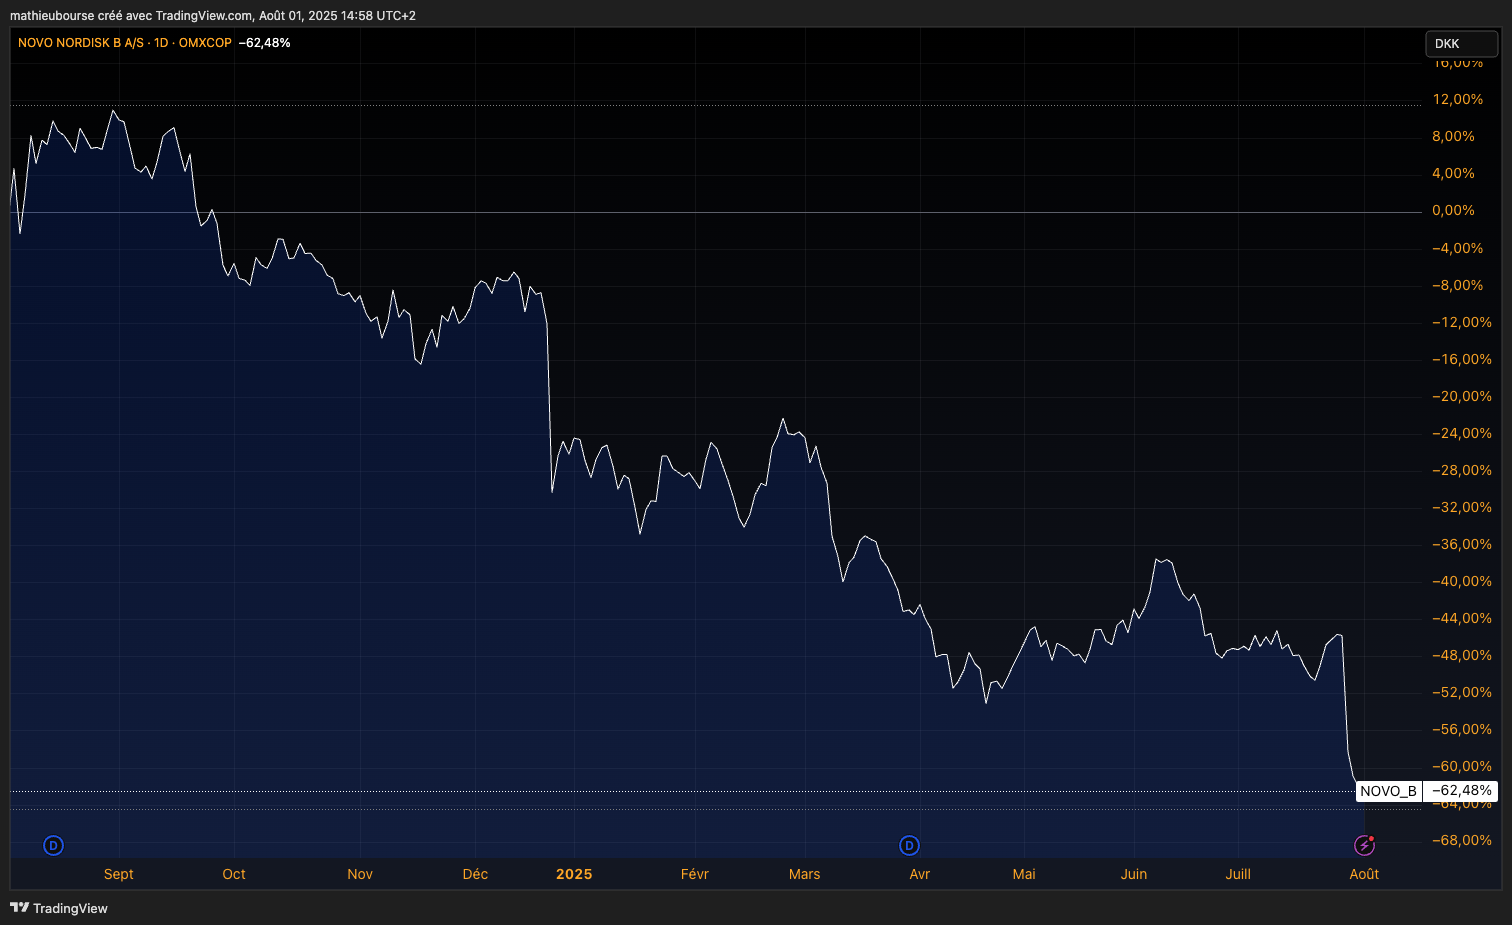Viewport: 1512px width, 925px height.
Task: Click the -12,00% label on the scale
Action: [1462, 322]
